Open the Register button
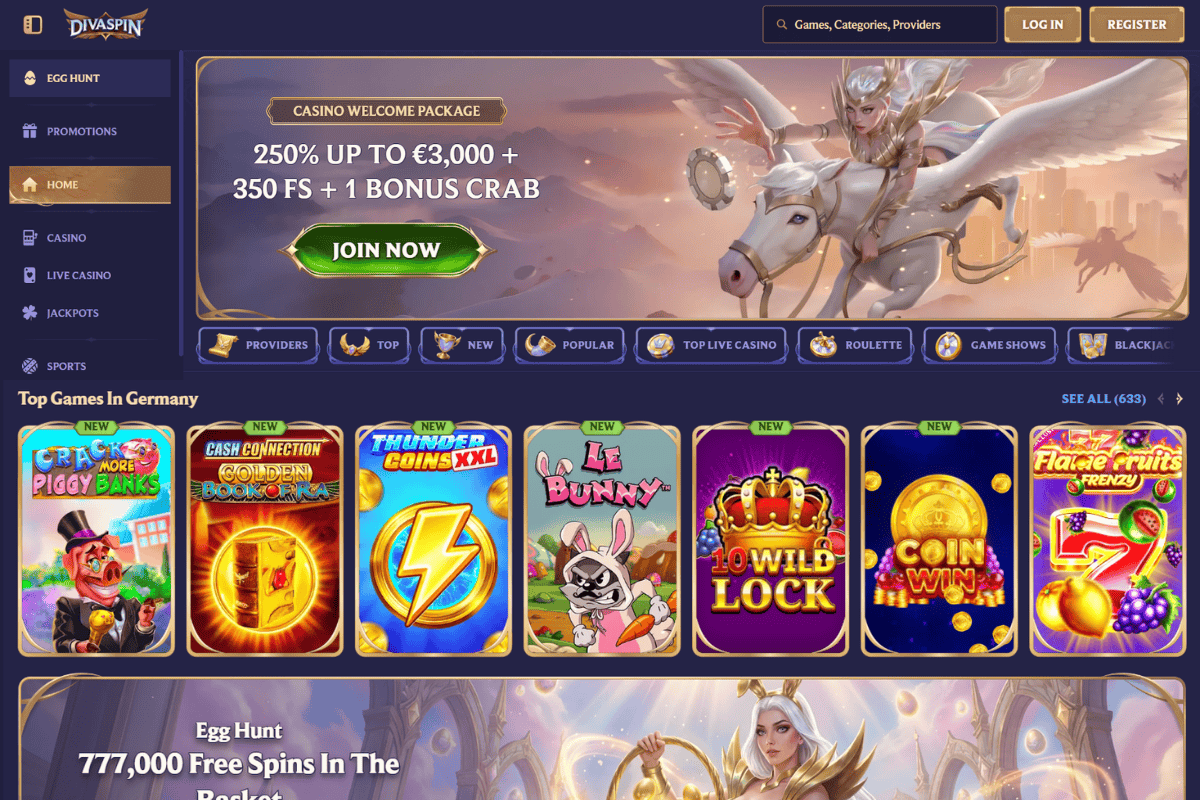 pyautogui.click(x=1137, y=25)
